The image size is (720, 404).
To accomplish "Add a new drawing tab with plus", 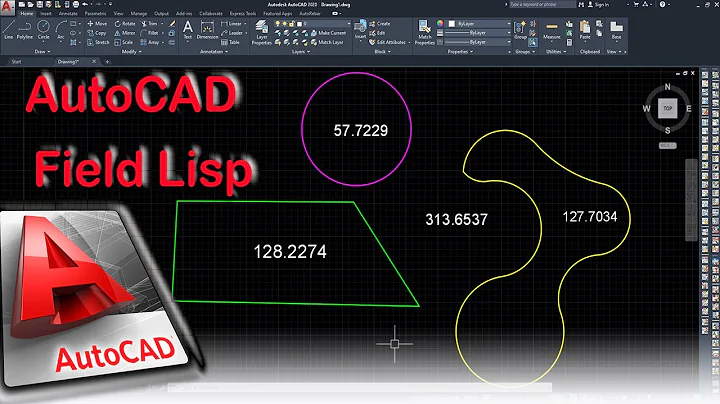I will 107,62.
